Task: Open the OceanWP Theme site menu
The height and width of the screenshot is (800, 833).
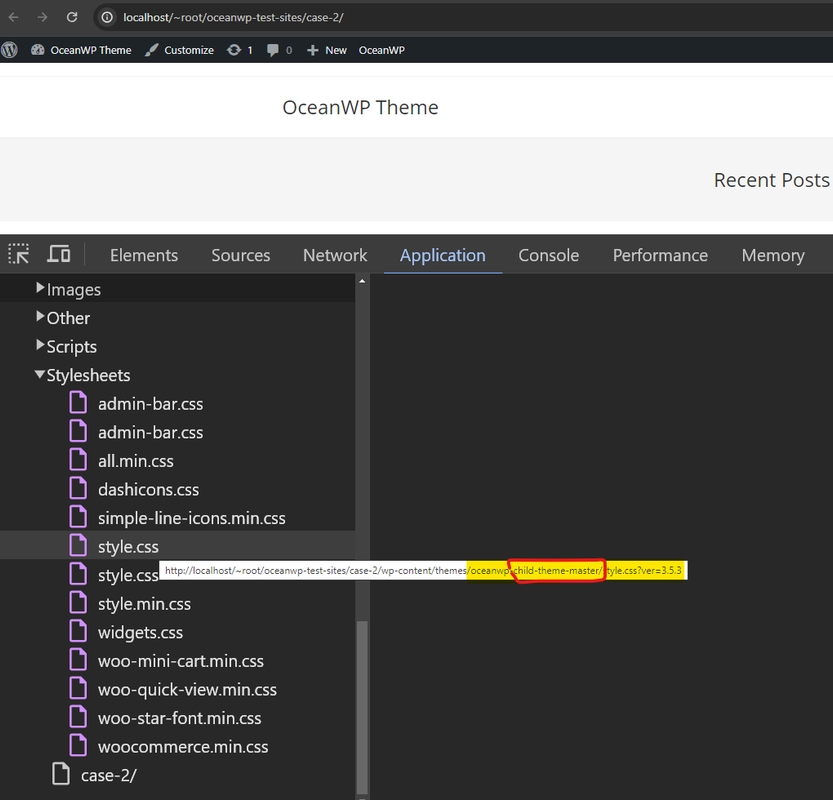Action: click(x=81, y=50)
